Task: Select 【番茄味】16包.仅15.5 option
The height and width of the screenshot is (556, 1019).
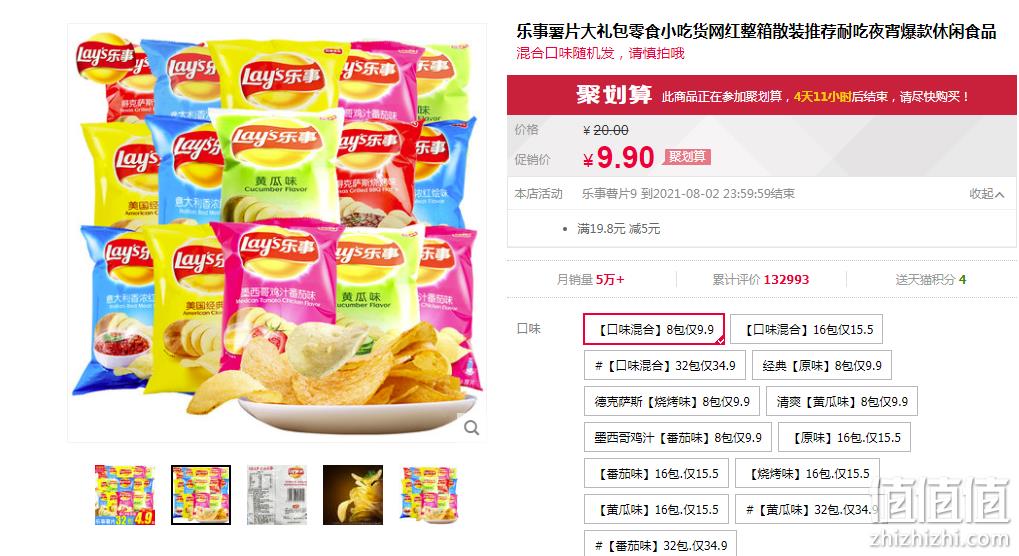Action: coord(656,474)
